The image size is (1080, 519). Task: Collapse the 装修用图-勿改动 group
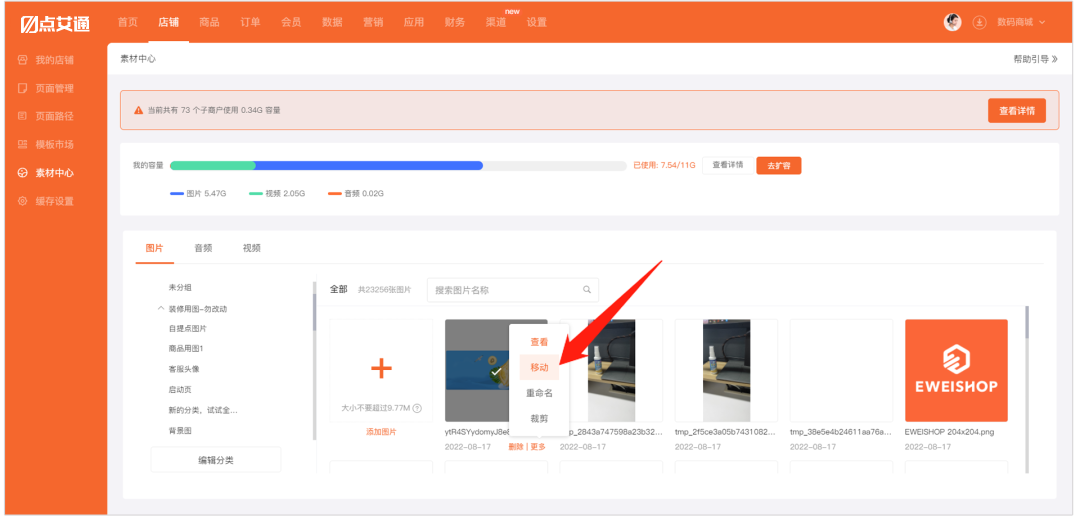click(161, 308)
